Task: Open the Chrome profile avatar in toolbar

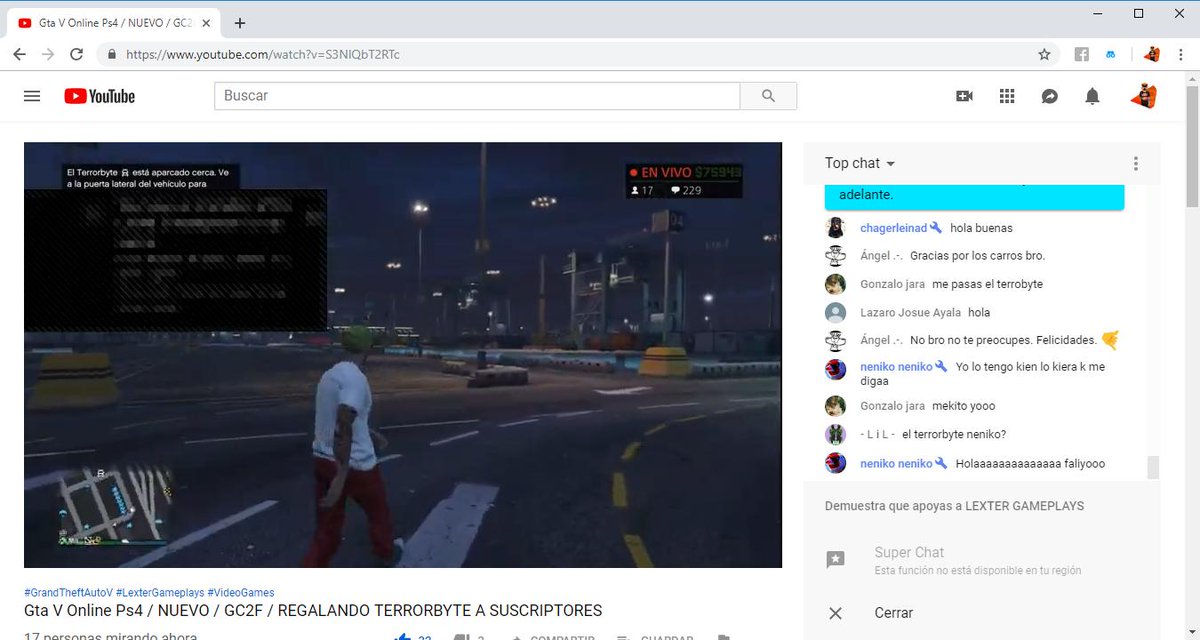Action: [1152, 54]
